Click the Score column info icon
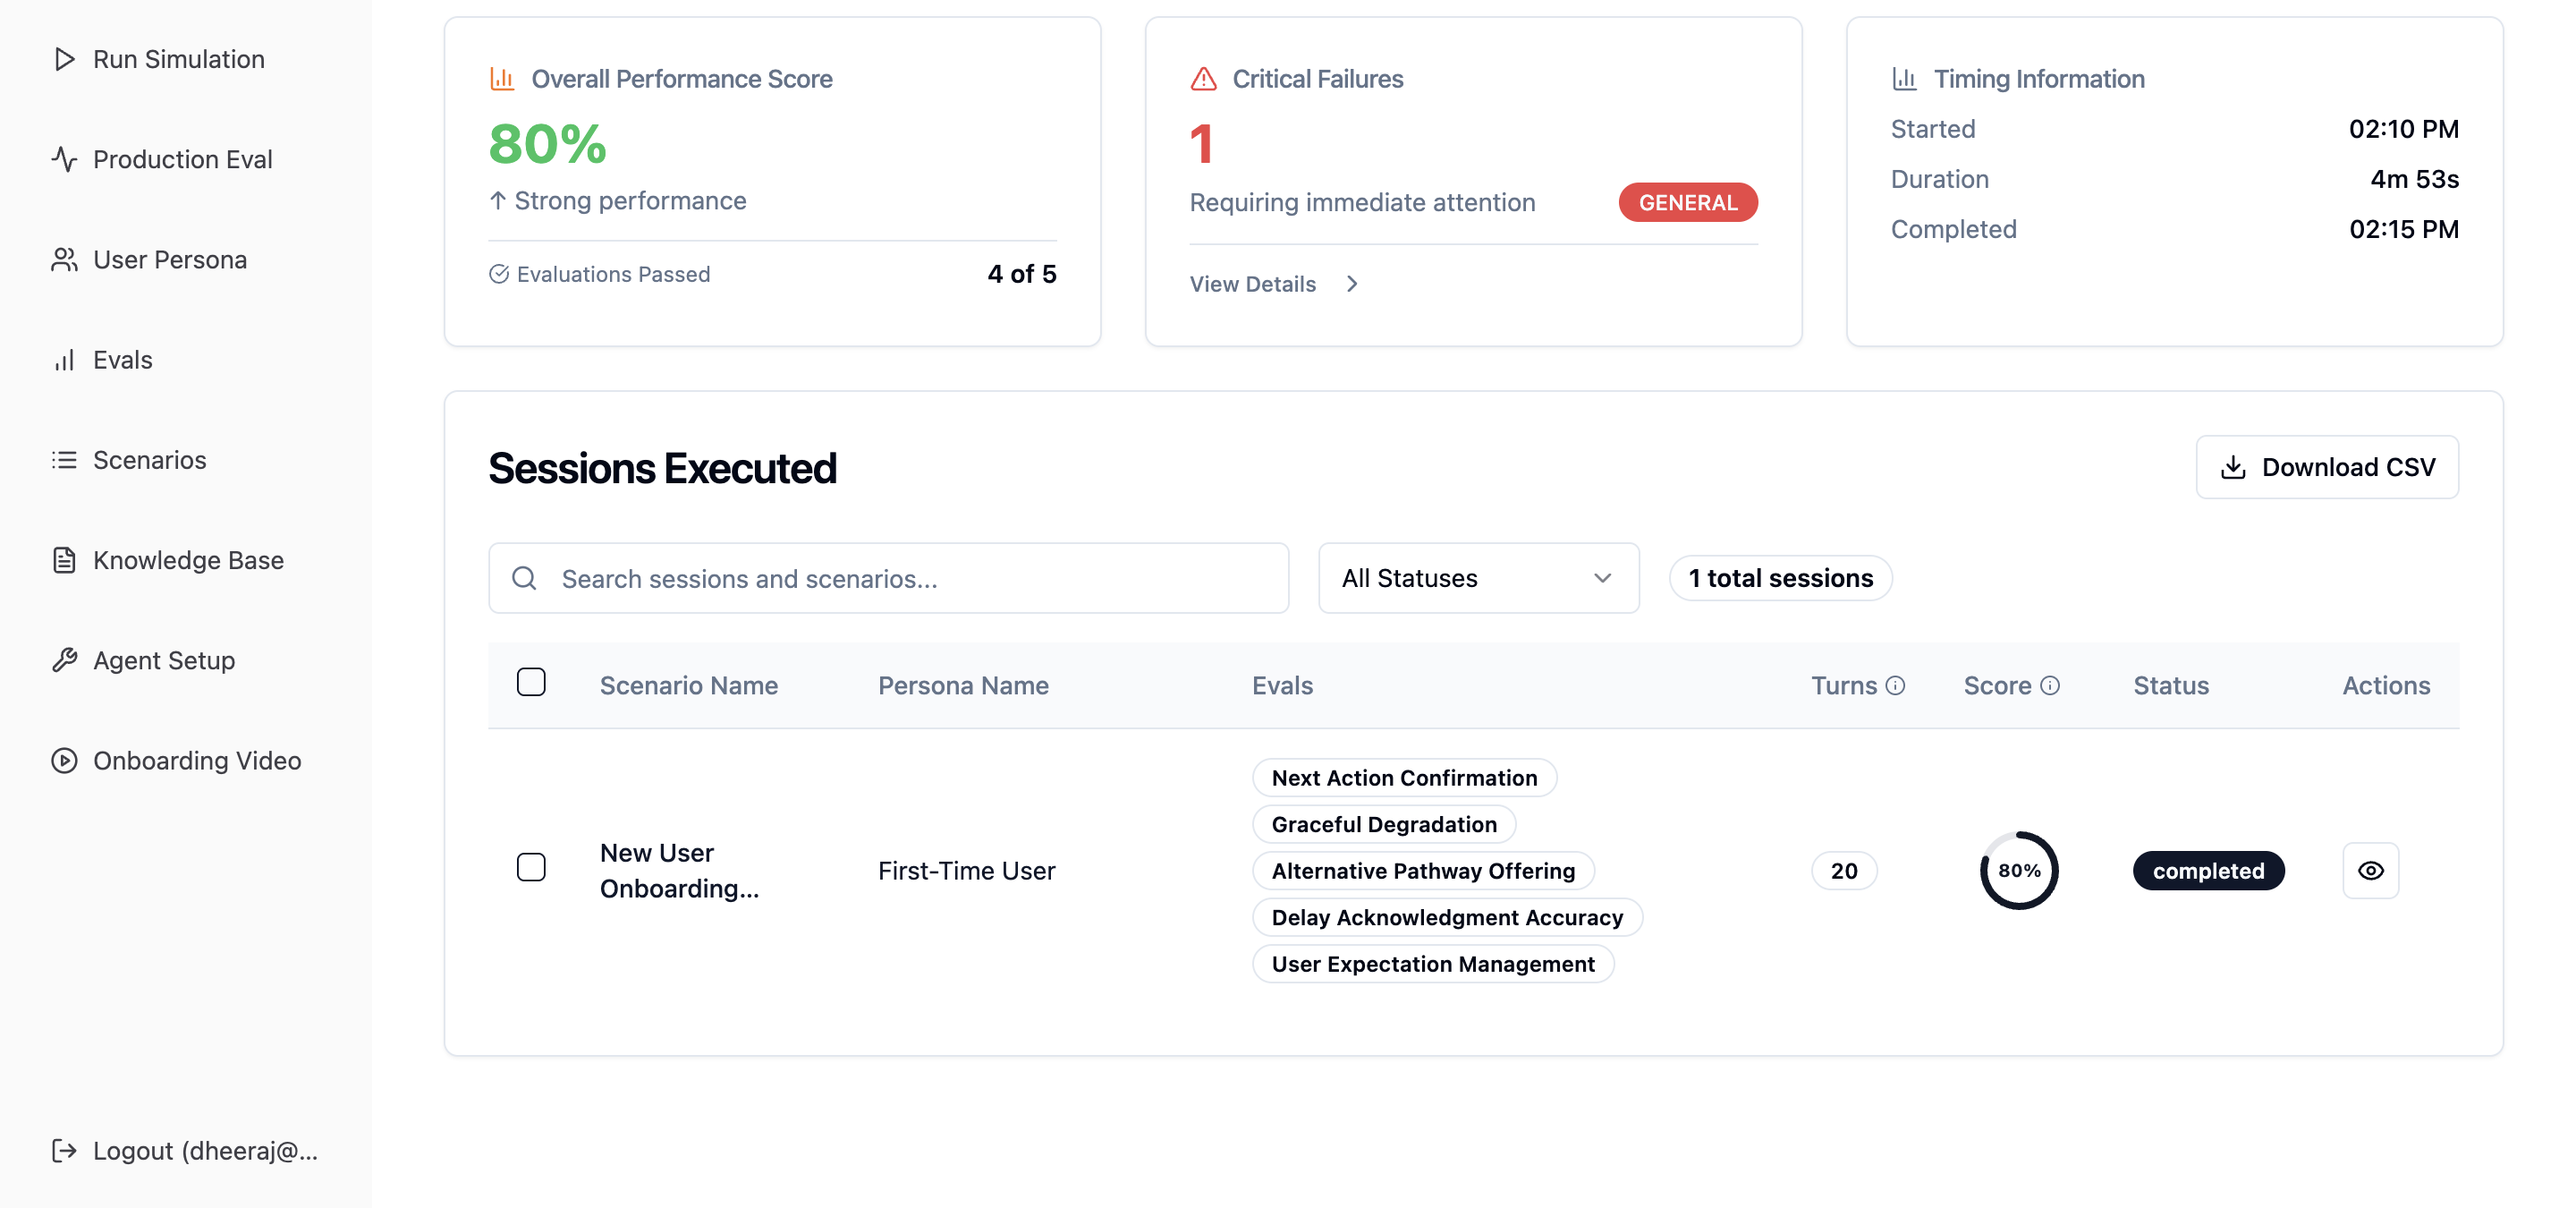The image size is (2576, 1208). (x=2050, y=685)
